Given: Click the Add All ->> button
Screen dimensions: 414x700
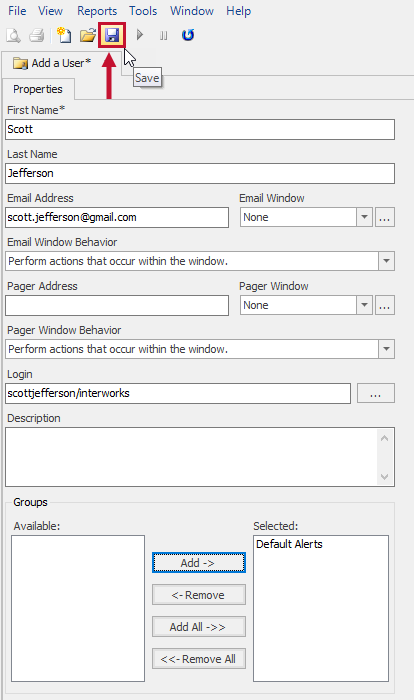Looking at the screenshot, I should point(199,627).
